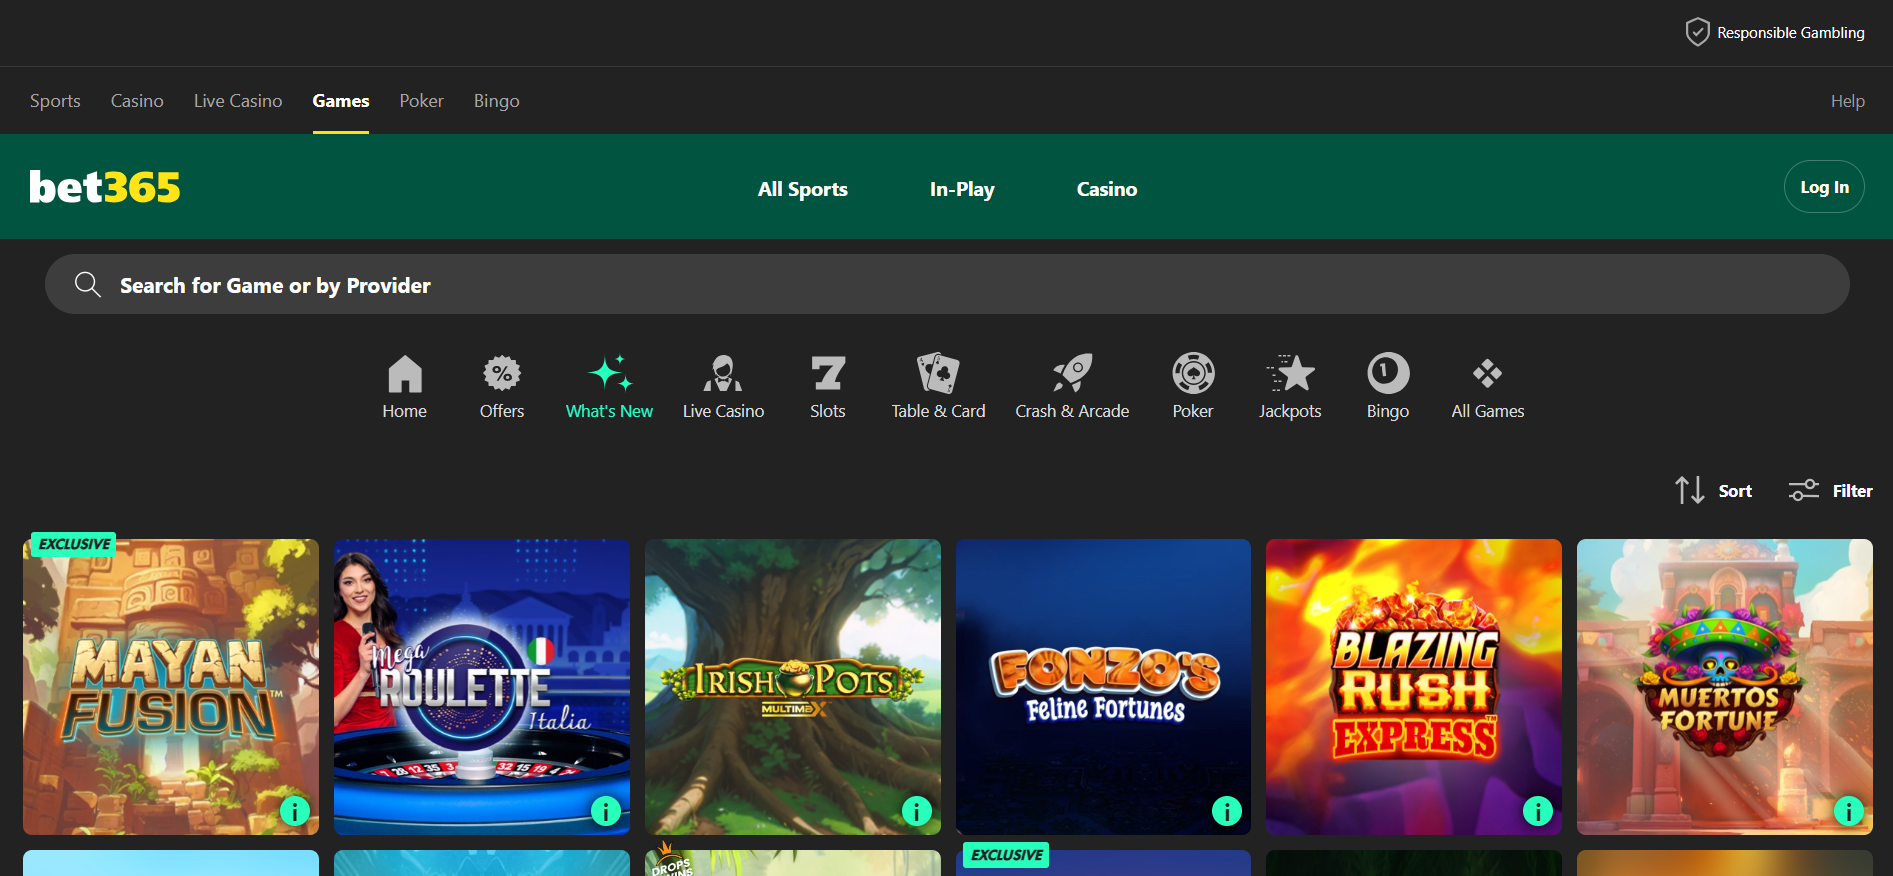Switch to the Live Casino top tab
Viewport: 1893px width, 876px height.
coord(238,101)
